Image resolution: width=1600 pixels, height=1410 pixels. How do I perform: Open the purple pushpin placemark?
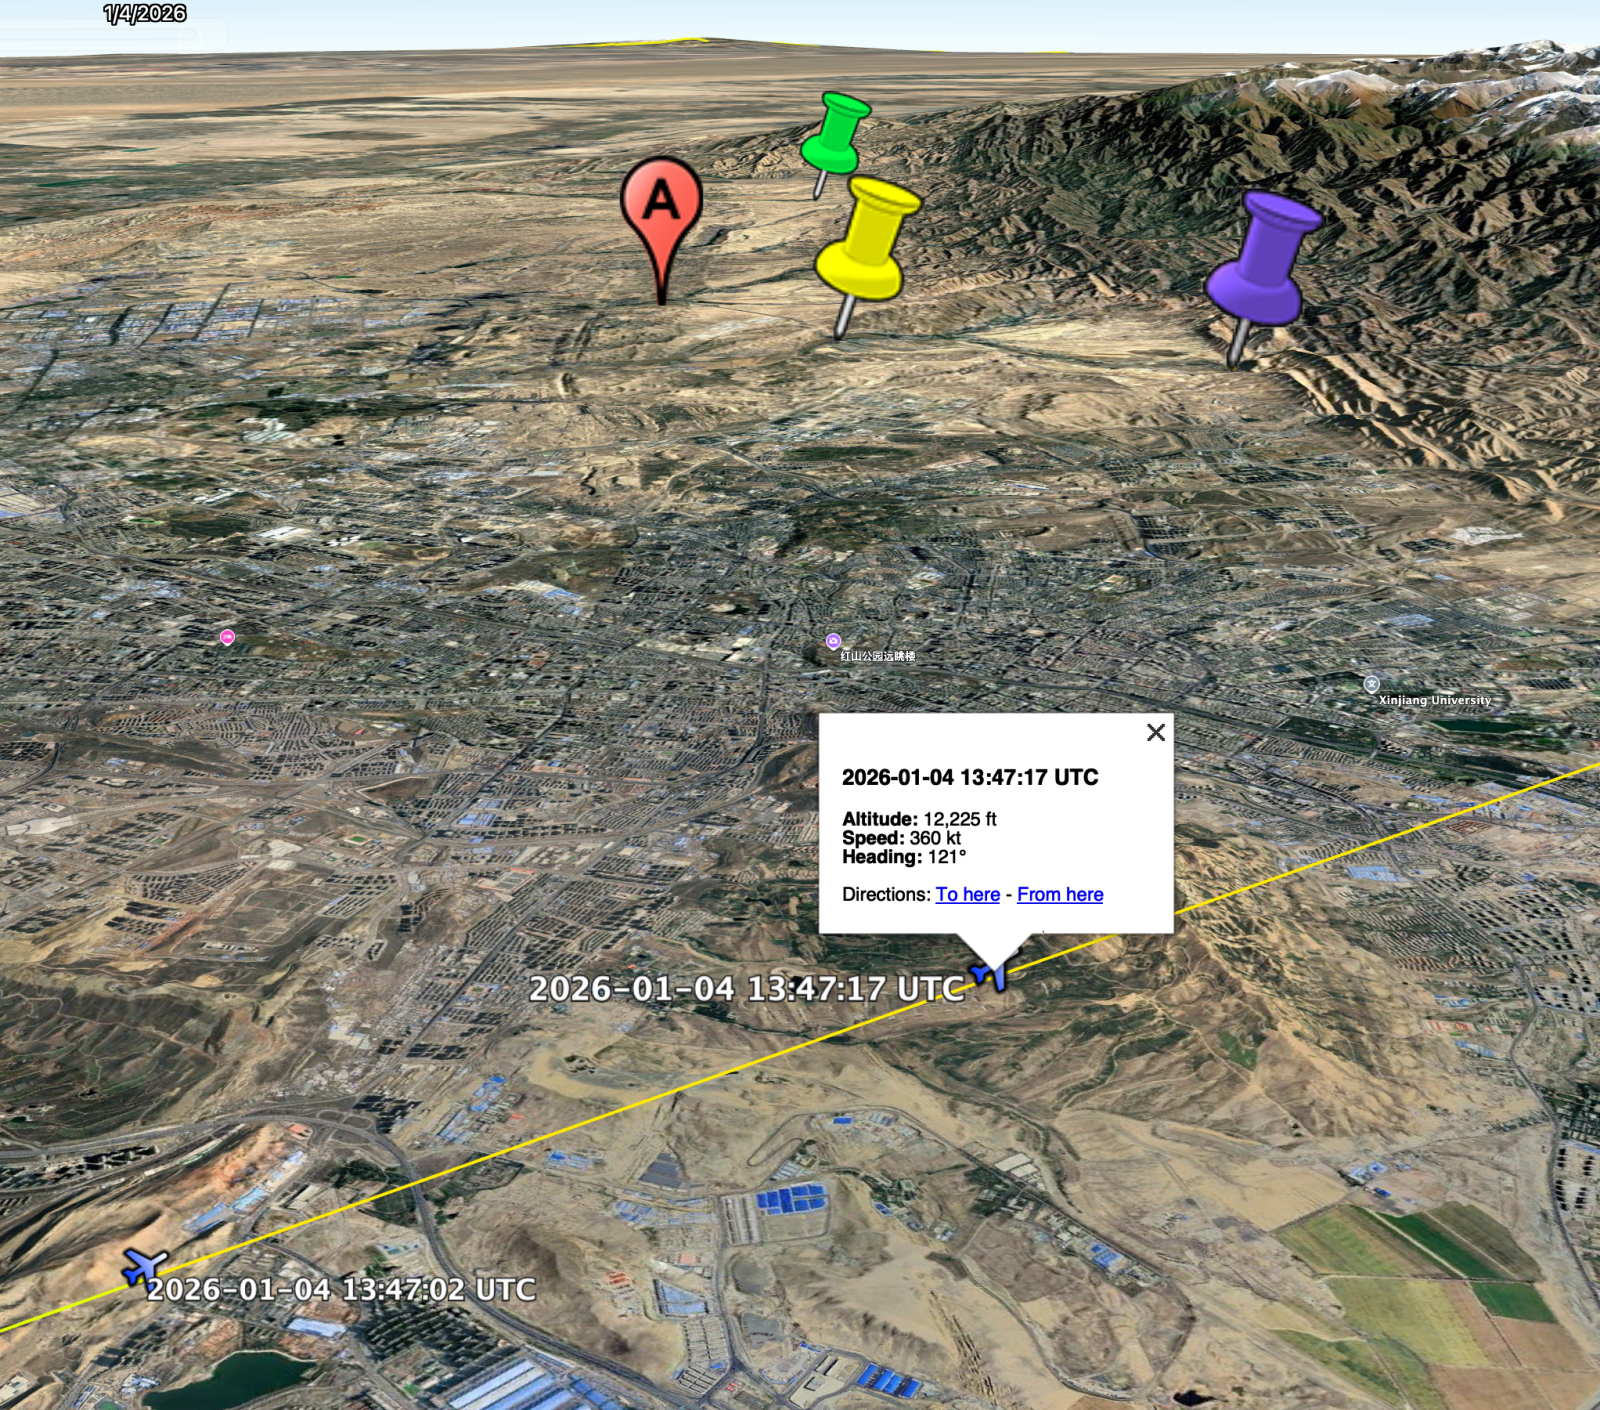pos(1262,261)
